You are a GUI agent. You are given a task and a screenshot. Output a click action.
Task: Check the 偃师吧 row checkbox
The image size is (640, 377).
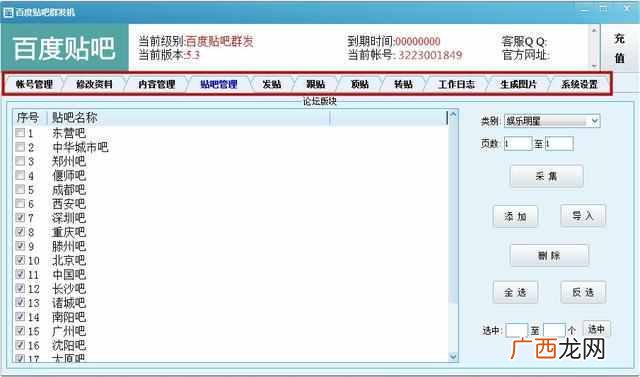[20, 175]
